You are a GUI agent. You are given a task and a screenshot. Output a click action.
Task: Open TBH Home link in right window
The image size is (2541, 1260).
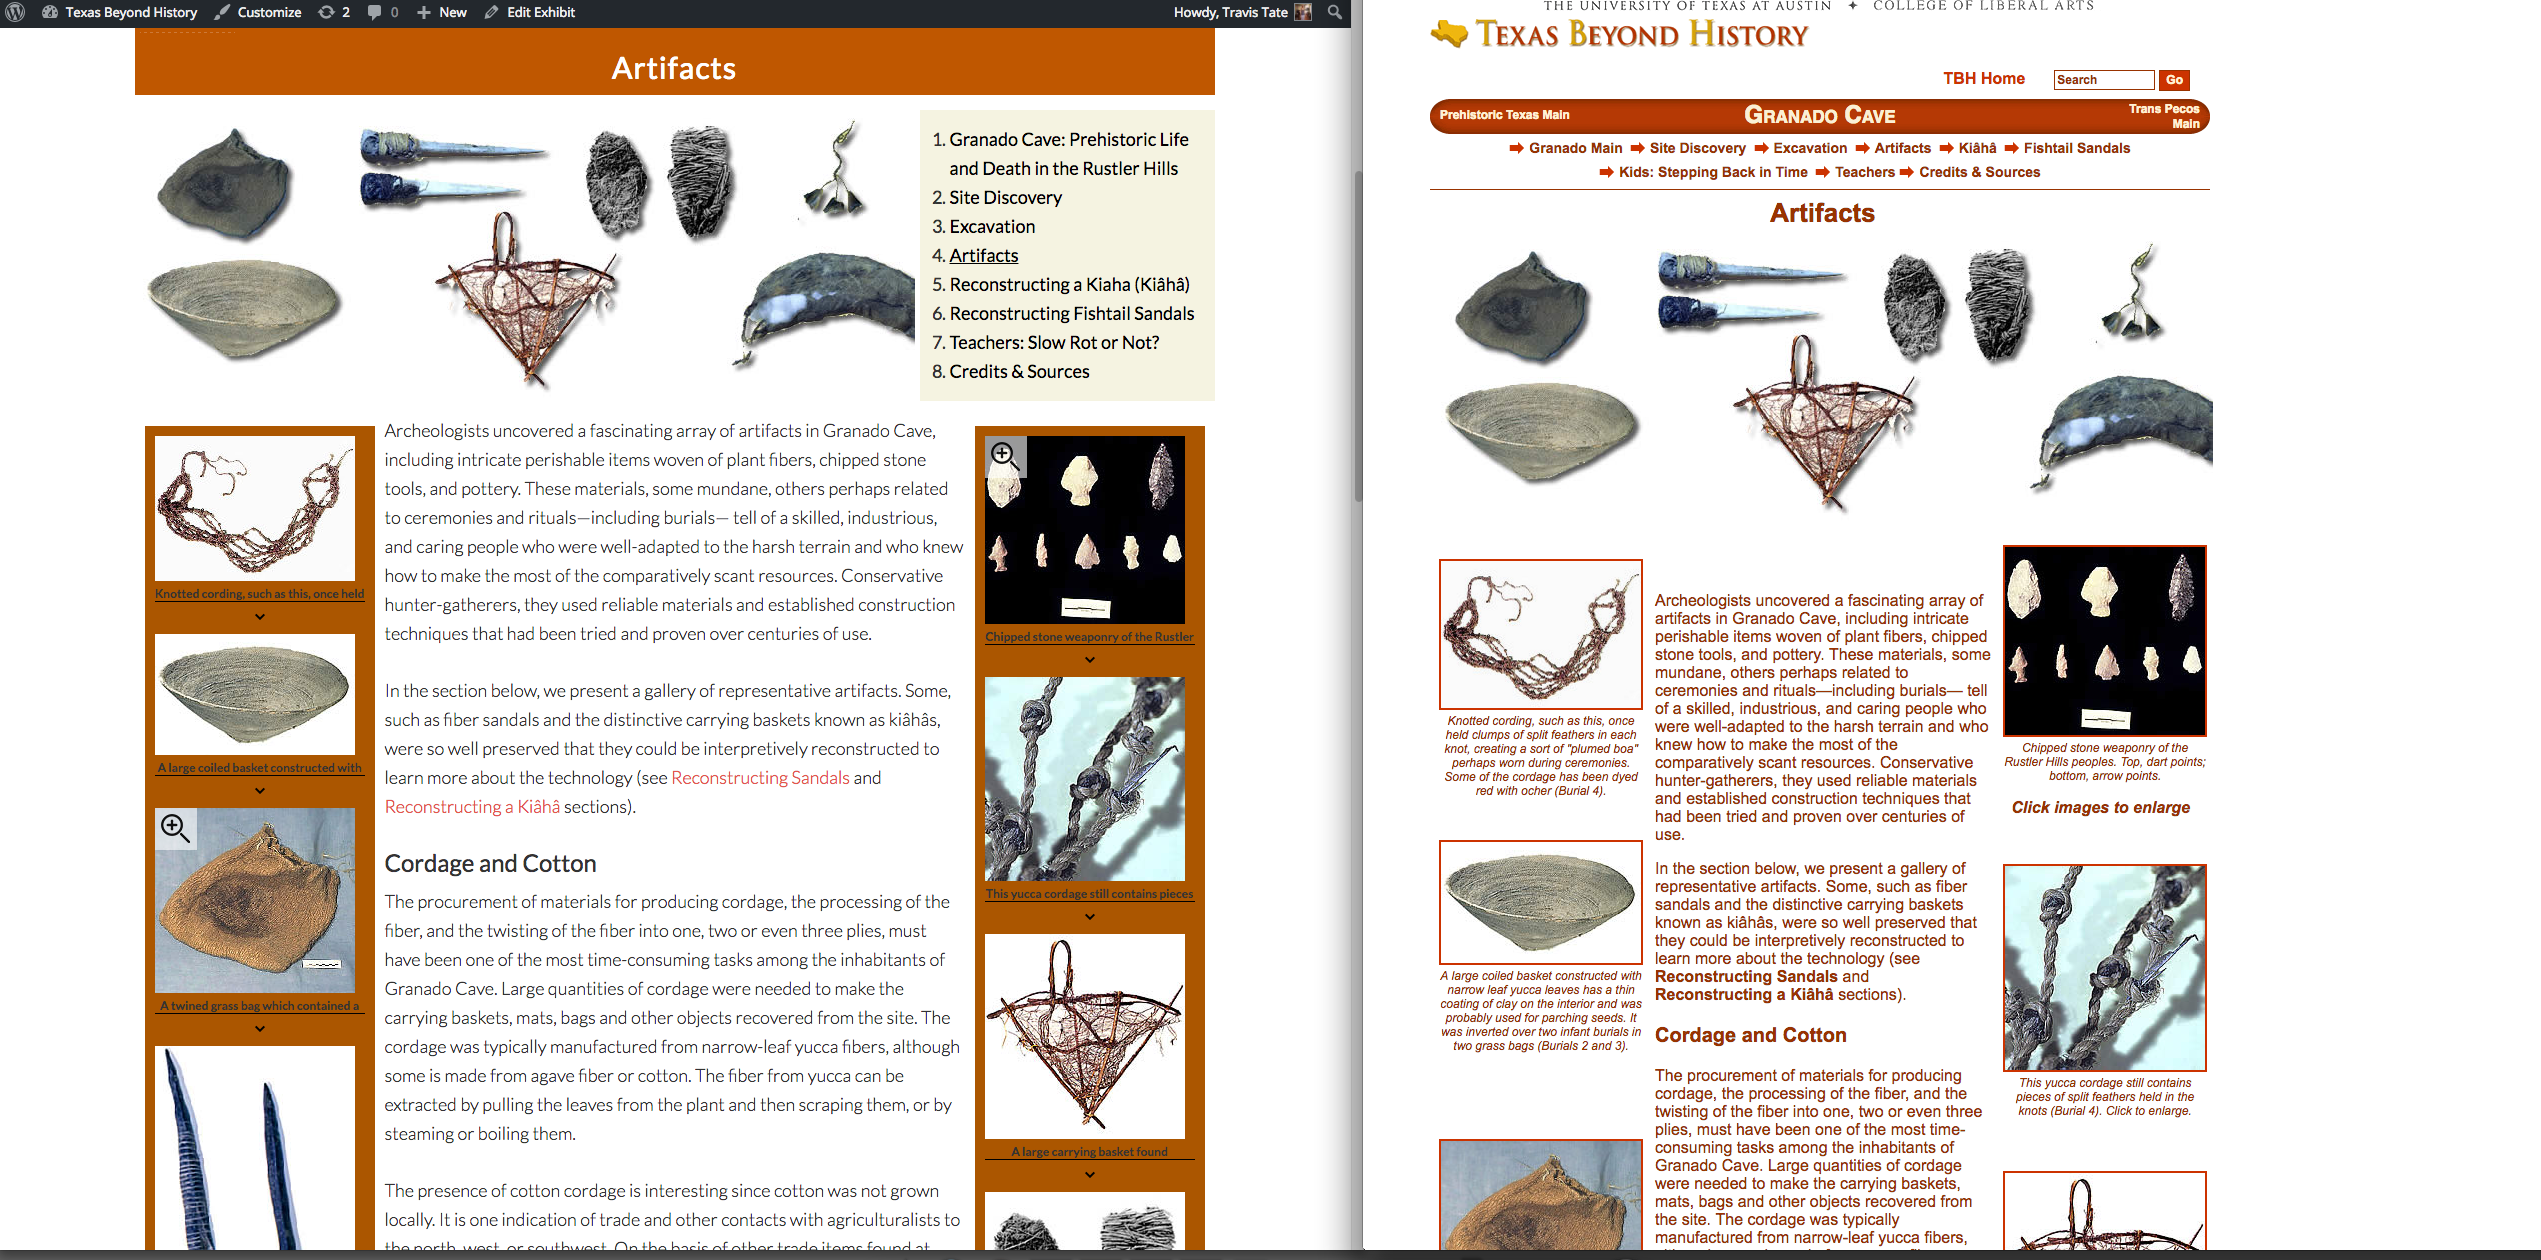click(x=1983, y=79)
